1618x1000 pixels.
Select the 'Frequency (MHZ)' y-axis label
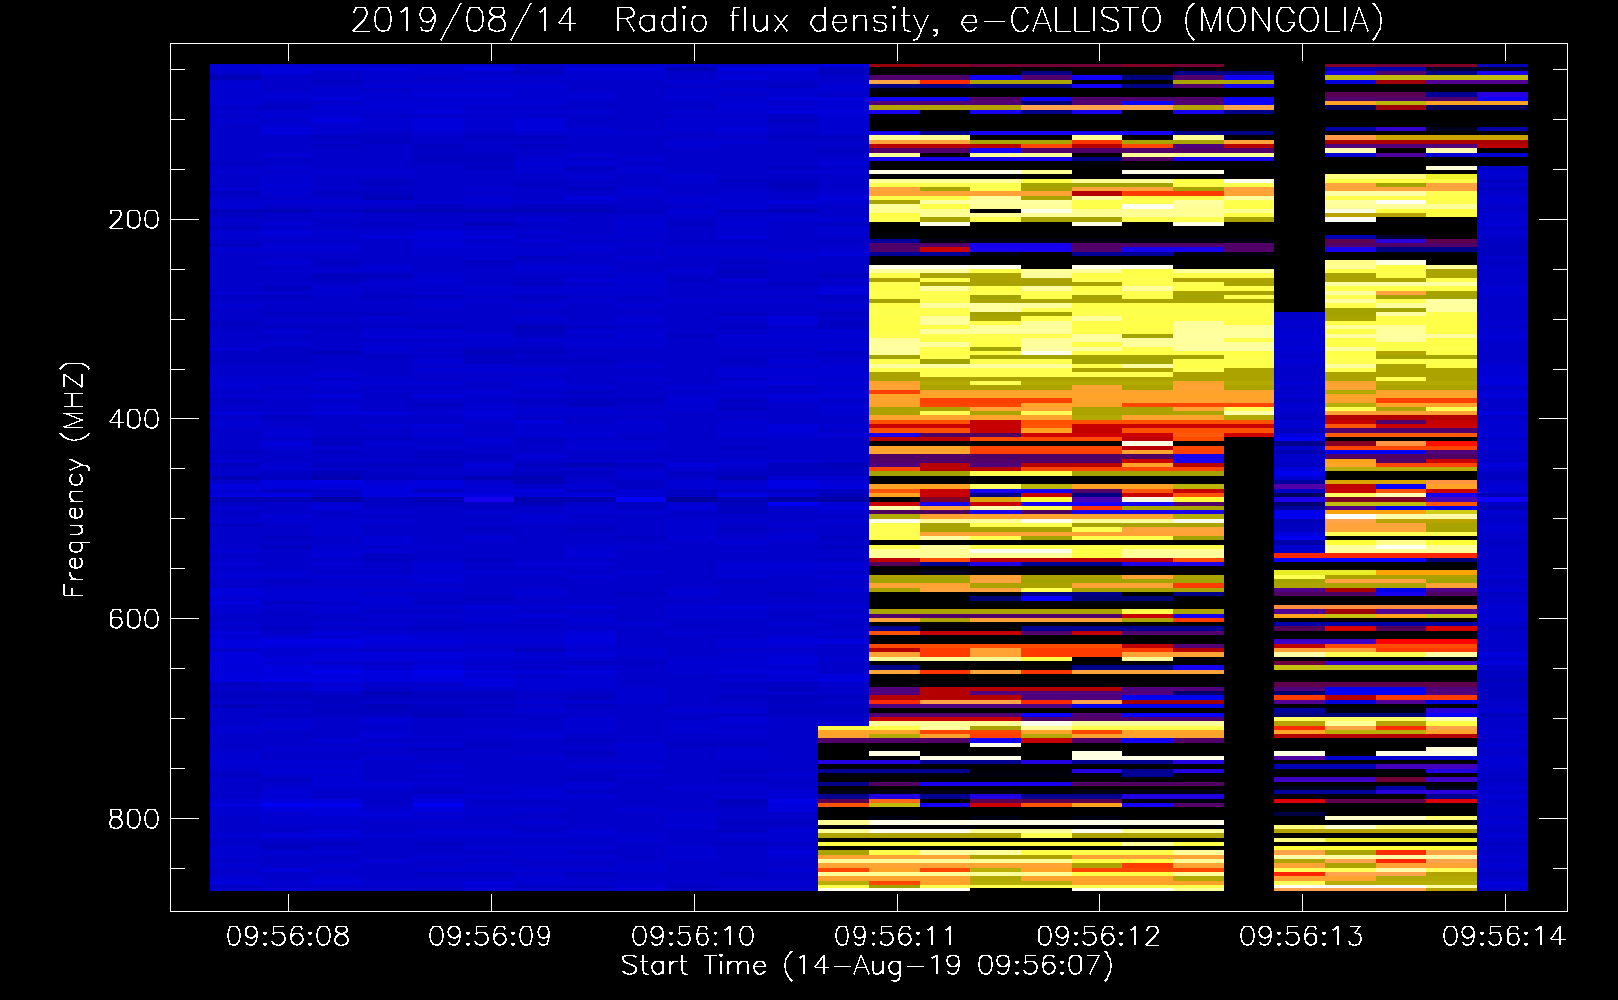tap(75, 479)
